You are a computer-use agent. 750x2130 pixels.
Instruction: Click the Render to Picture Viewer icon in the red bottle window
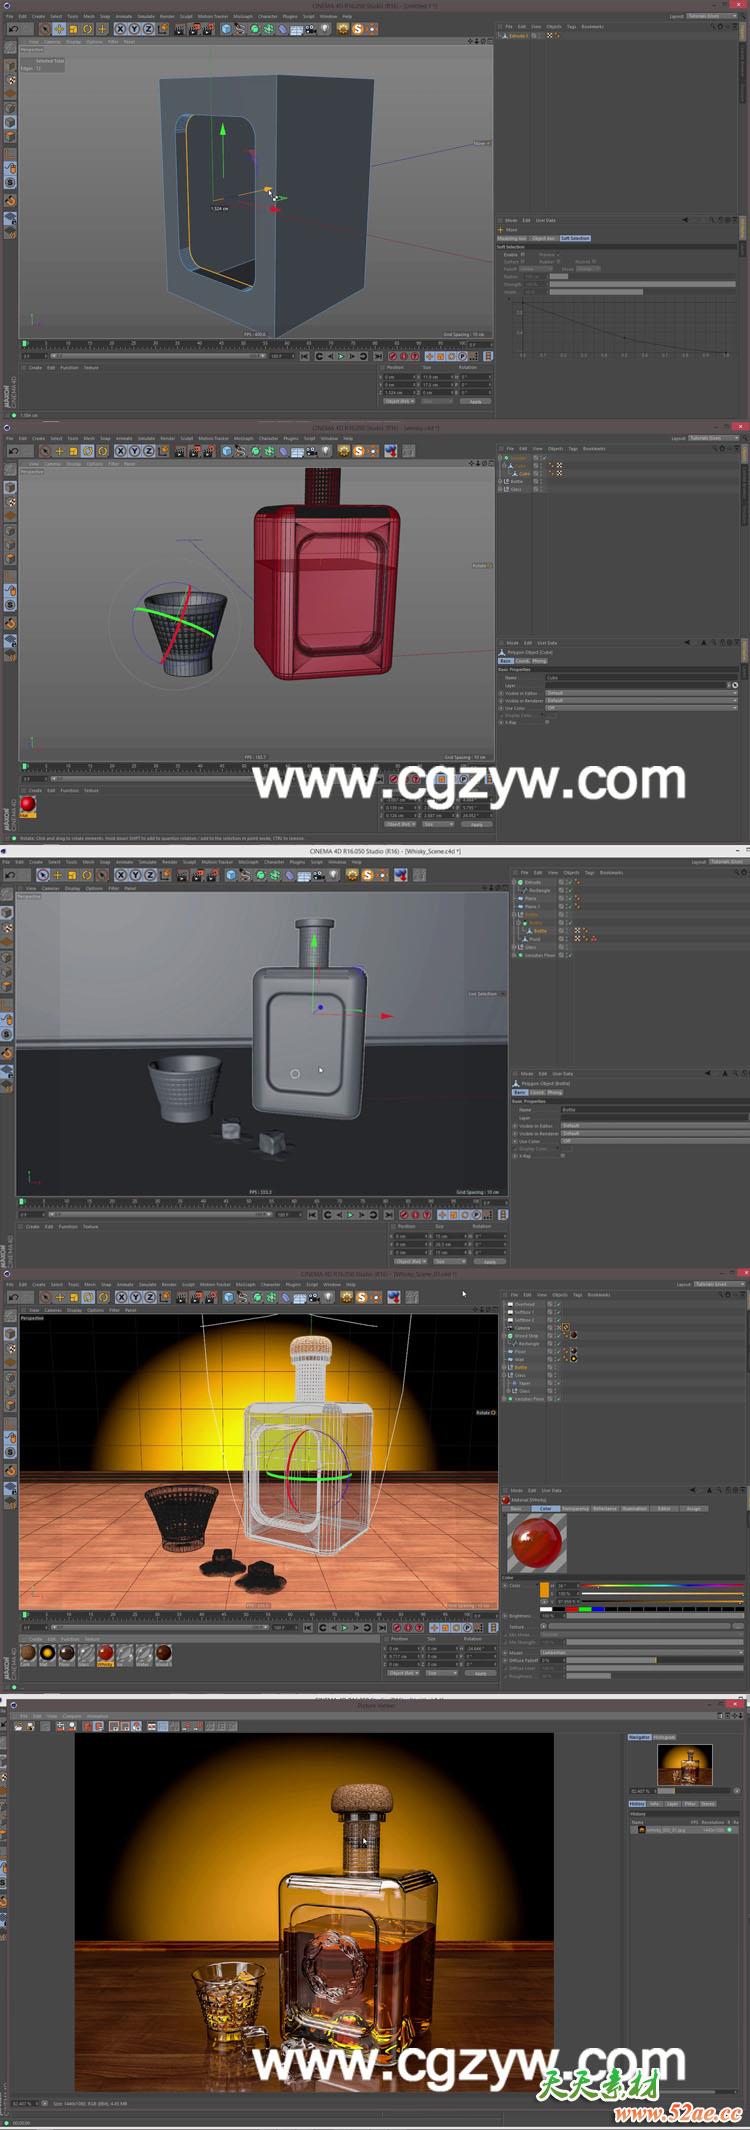point(193,451)
